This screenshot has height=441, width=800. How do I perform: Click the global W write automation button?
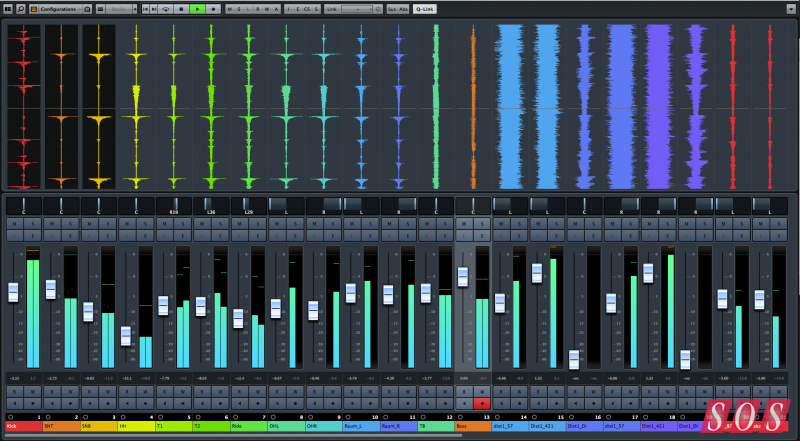click(x=267, y=9)
